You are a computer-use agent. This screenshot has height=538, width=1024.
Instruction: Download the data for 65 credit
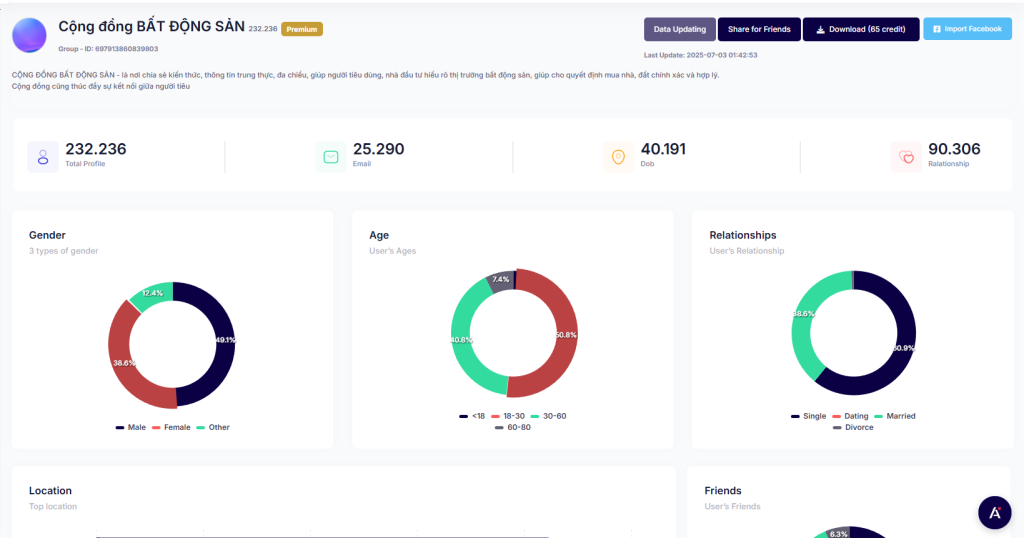[861, 29]
